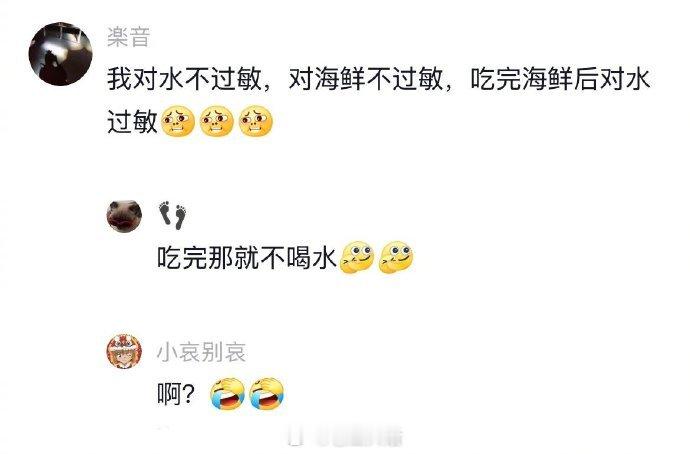Tap the right laughing-crying emoji
This screenshot has height=454, width=690.
click(x=266, y=394)
